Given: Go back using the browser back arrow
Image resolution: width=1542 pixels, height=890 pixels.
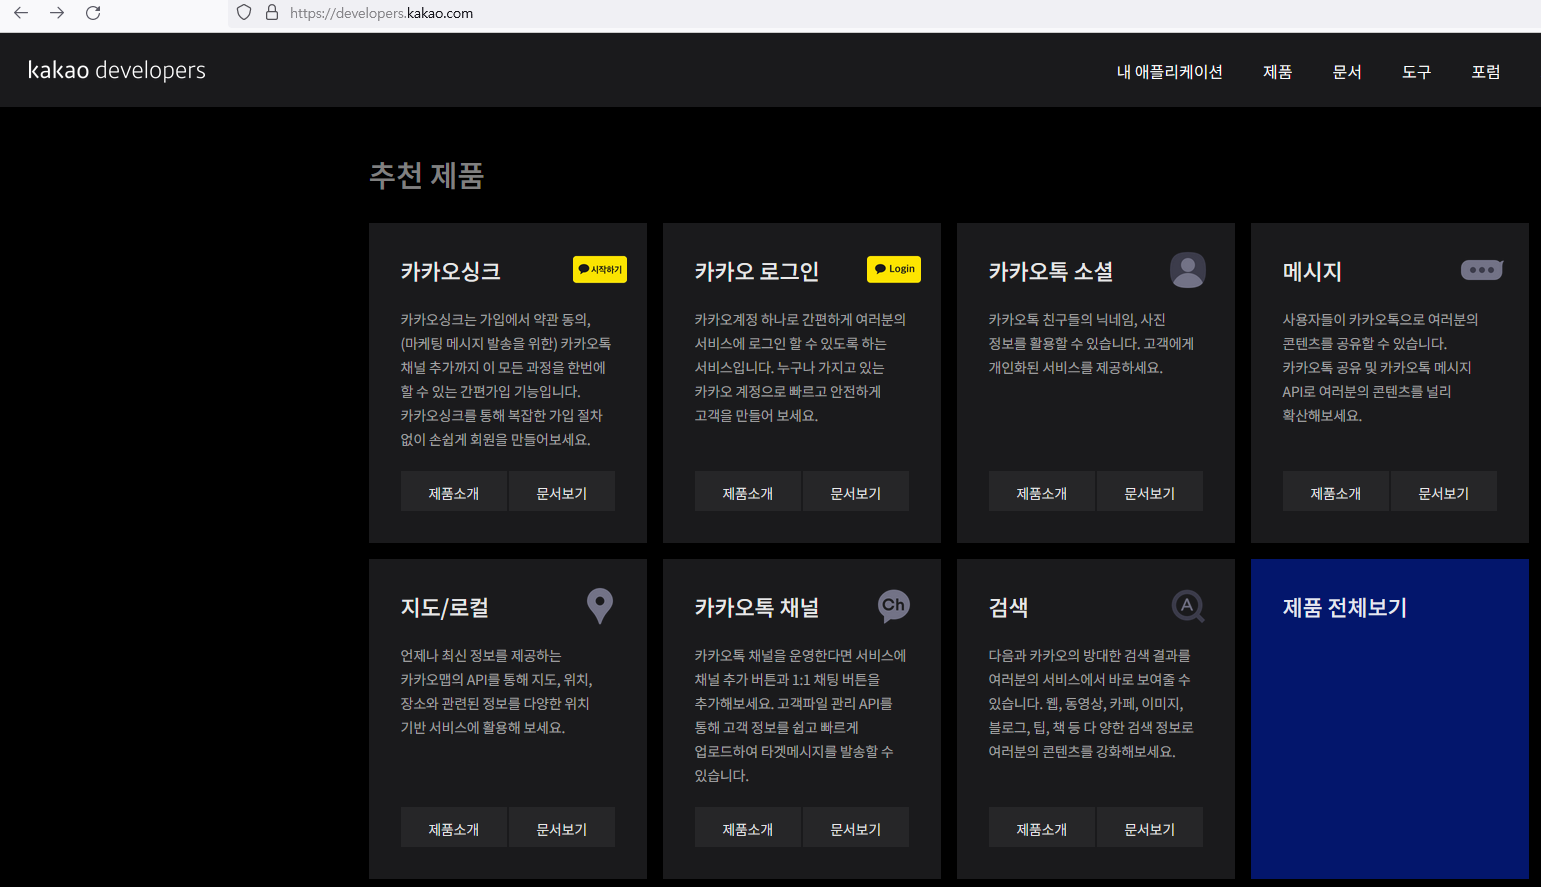Looking at the screenshot, I should pos(21,13).
